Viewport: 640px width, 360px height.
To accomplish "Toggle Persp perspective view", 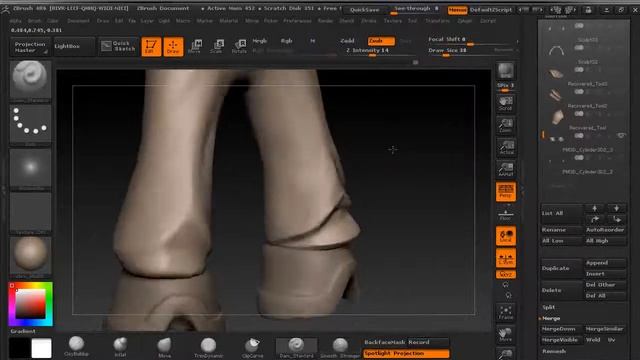I will (506, 191).
